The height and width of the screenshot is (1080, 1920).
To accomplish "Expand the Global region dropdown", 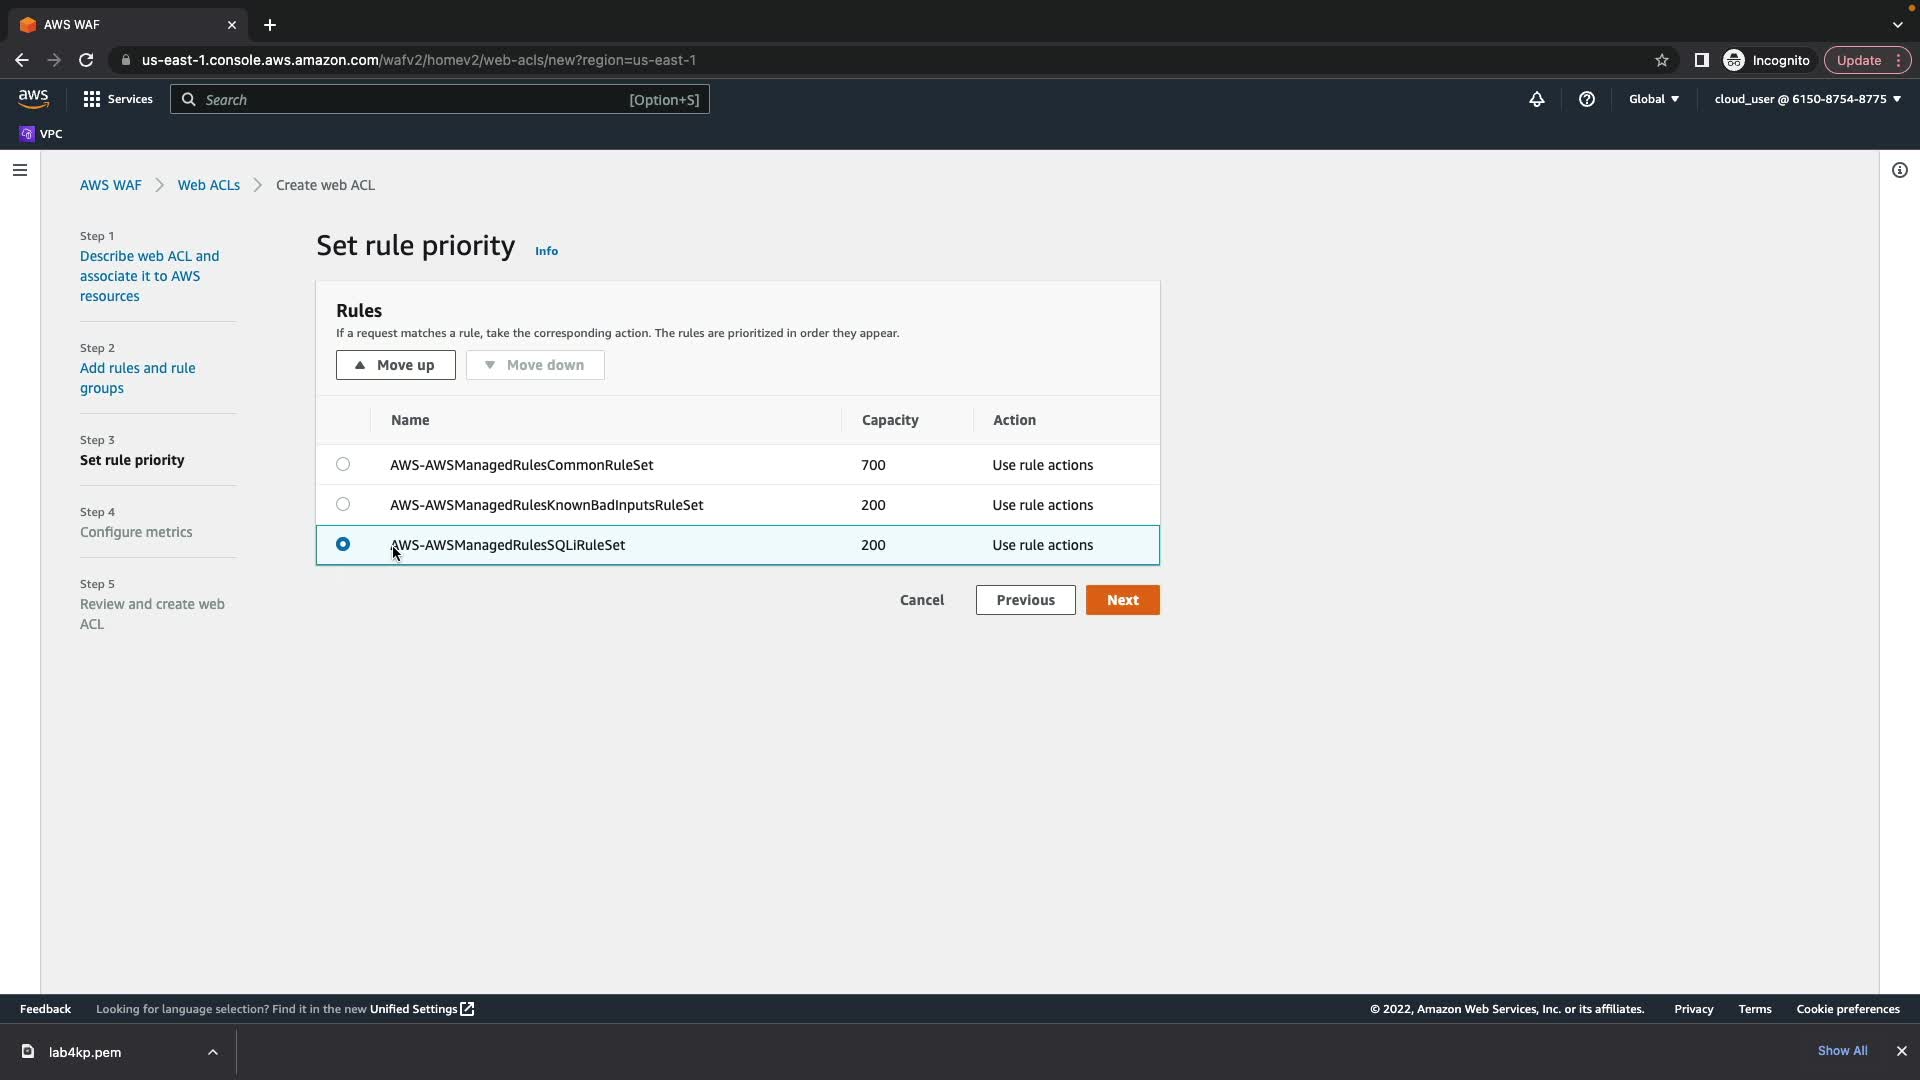I will tap(1654, 99).
